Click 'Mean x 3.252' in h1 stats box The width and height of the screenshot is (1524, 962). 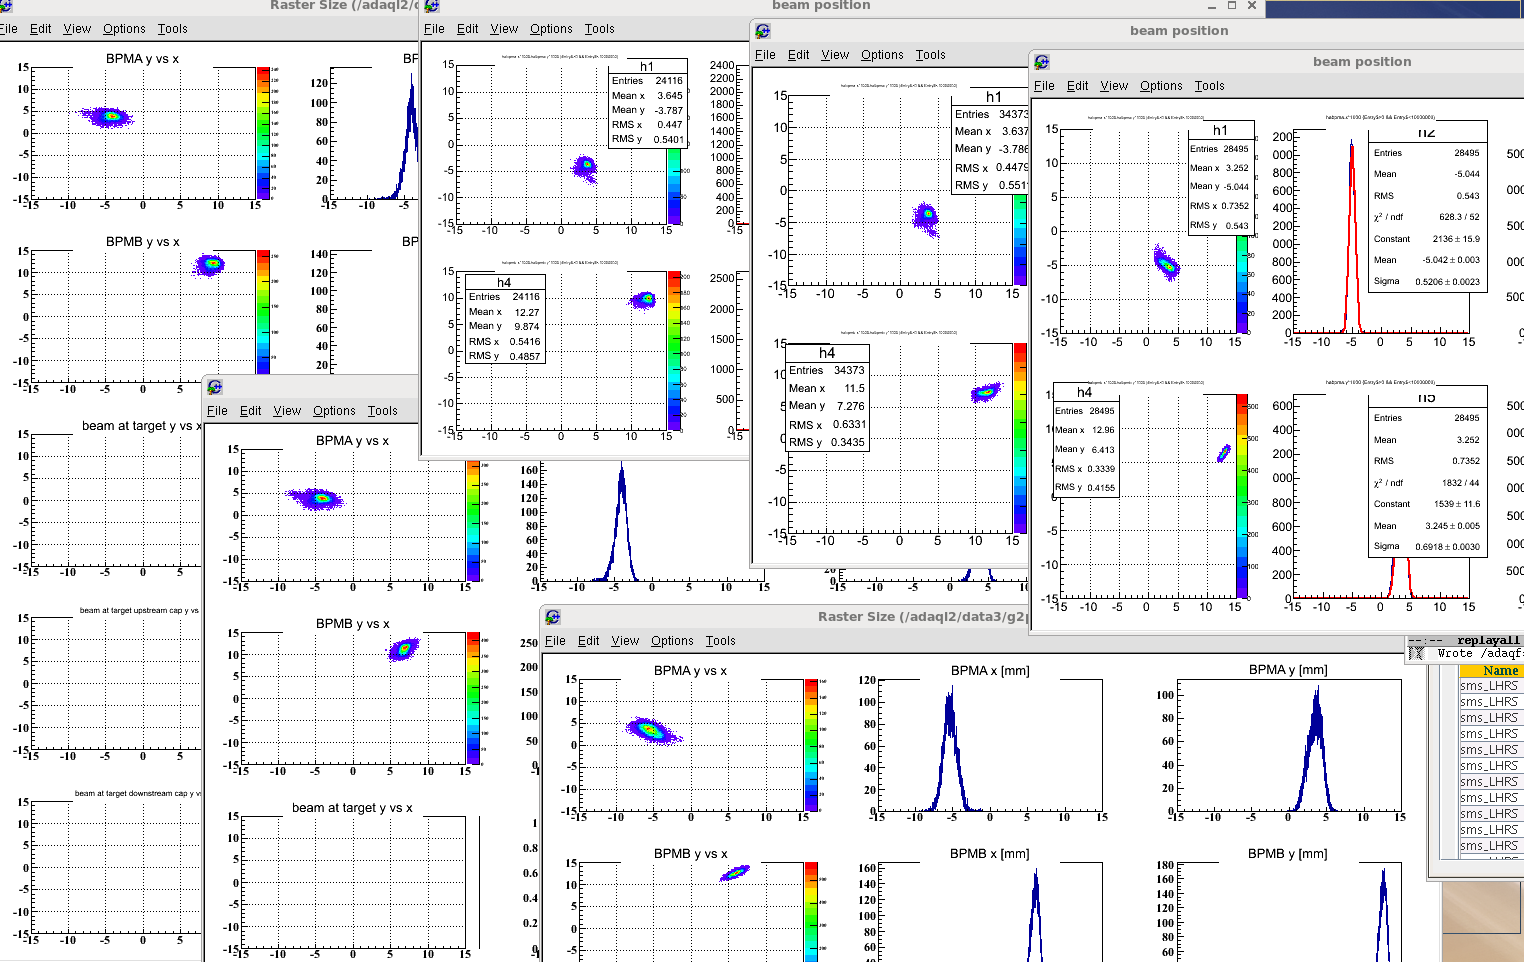tap(1219, 168)
